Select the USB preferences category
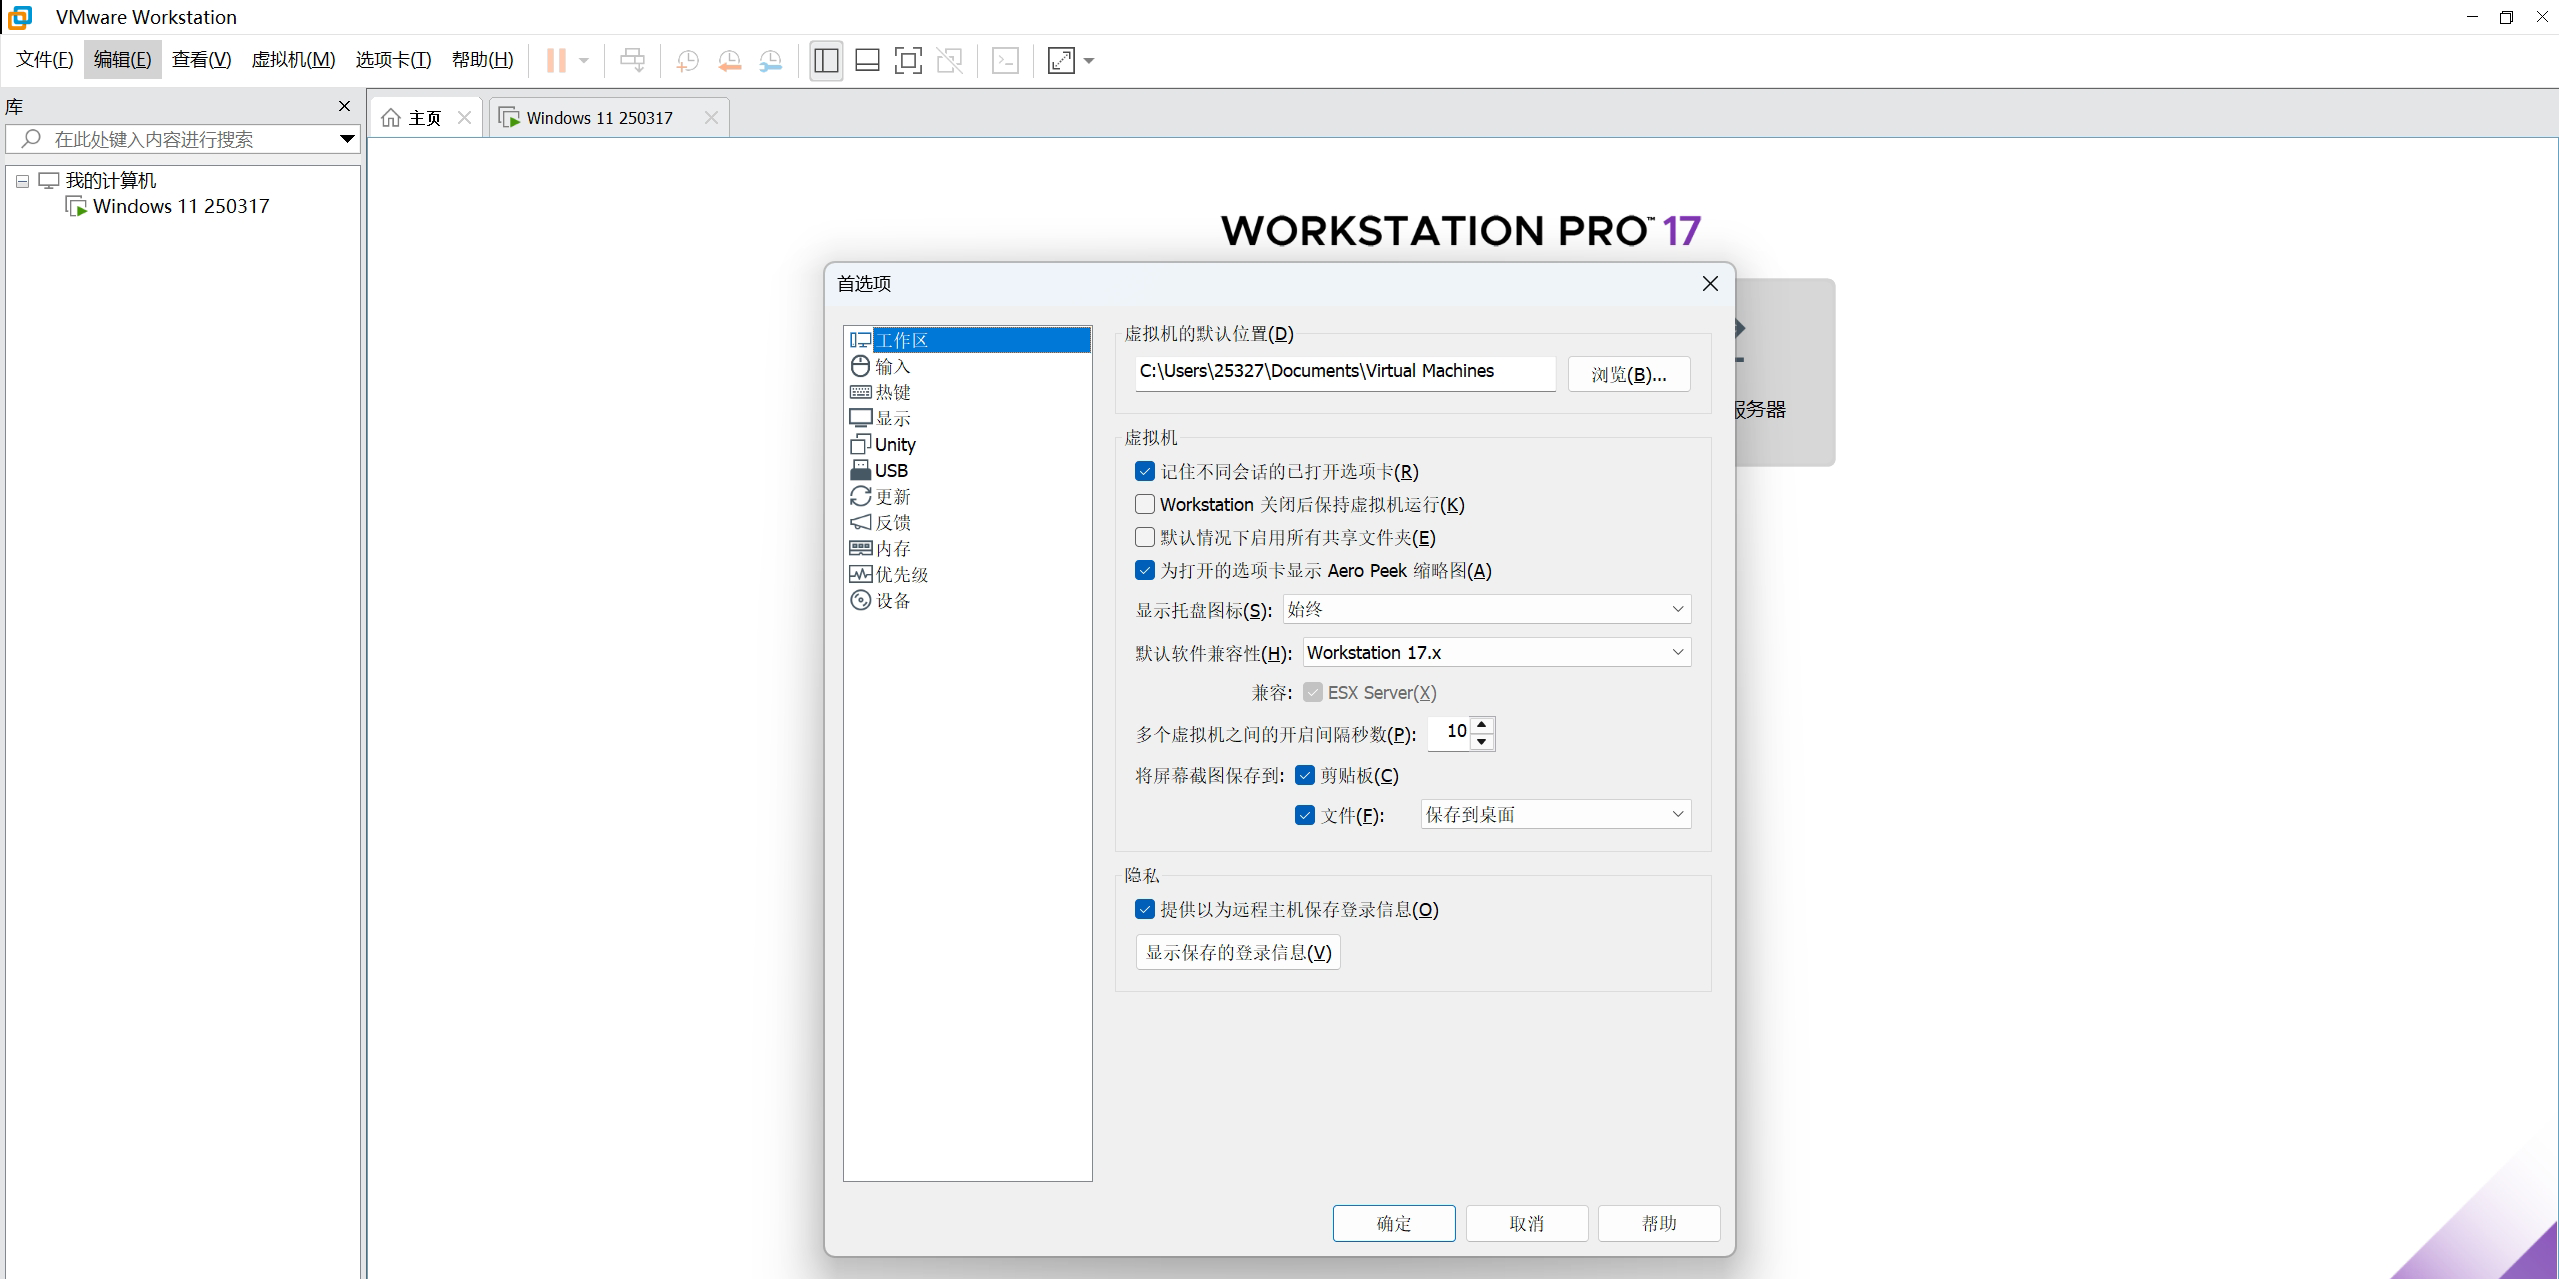Screen dimensions: 2559x1279 pos(890,471)
